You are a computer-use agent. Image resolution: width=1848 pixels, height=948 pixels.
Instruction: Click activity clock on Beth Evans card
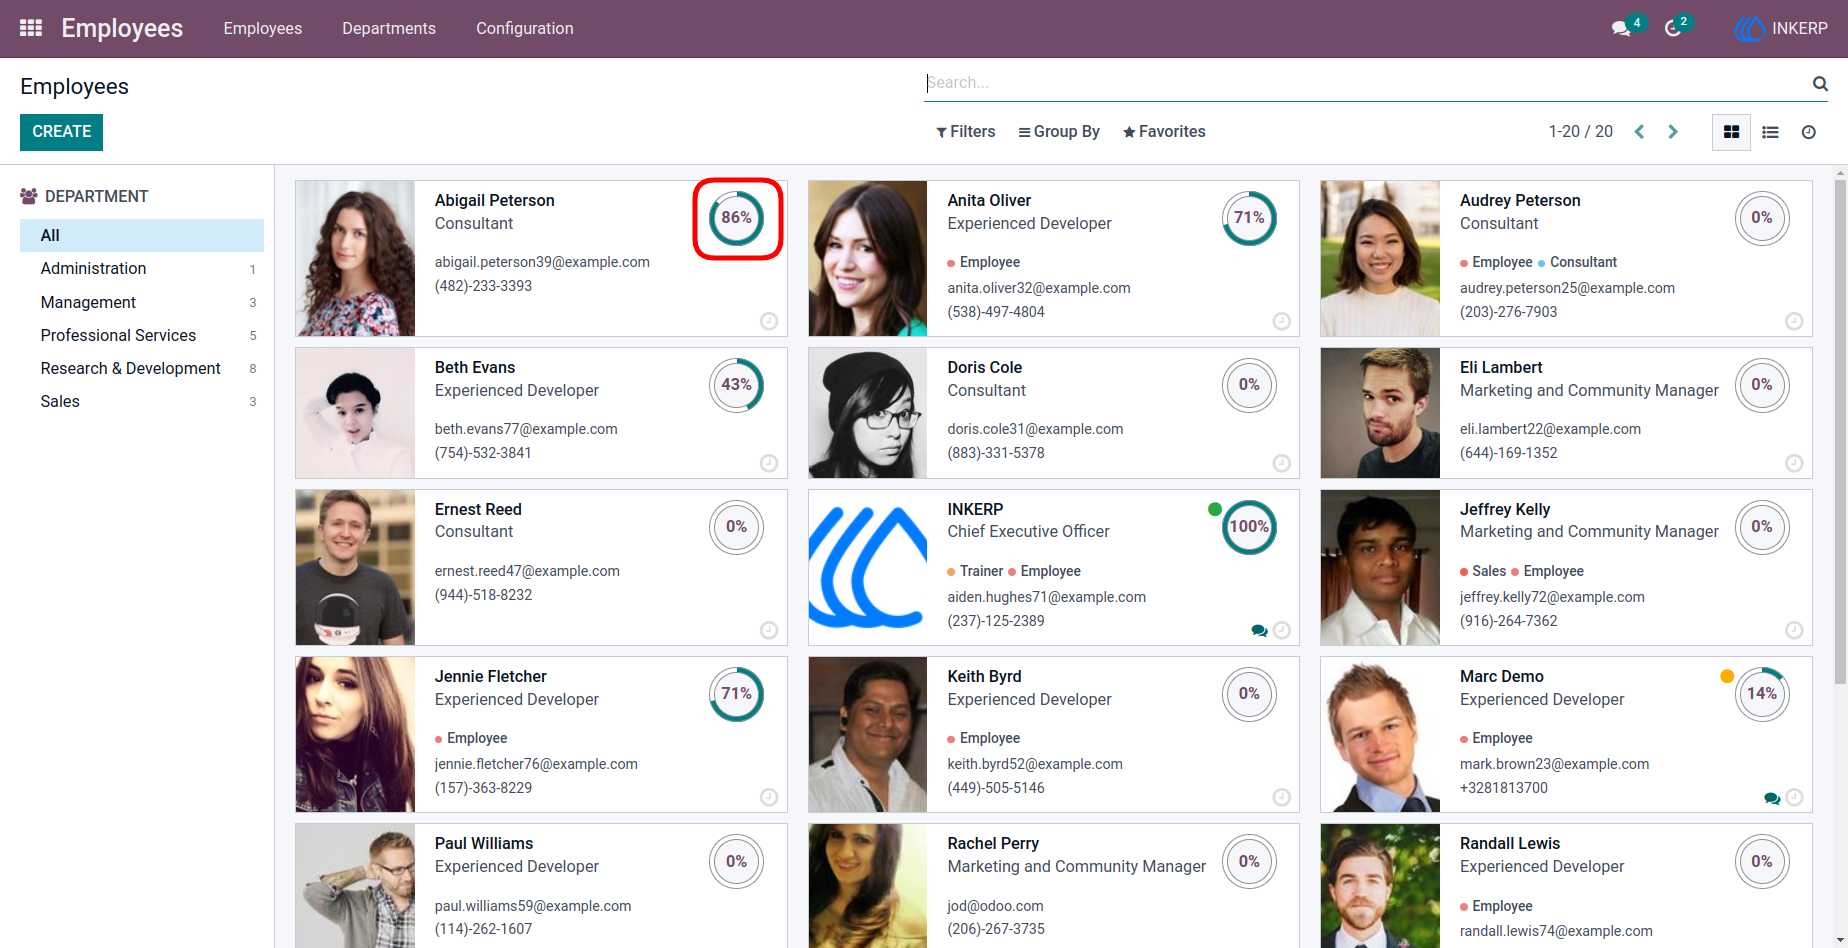769,463
